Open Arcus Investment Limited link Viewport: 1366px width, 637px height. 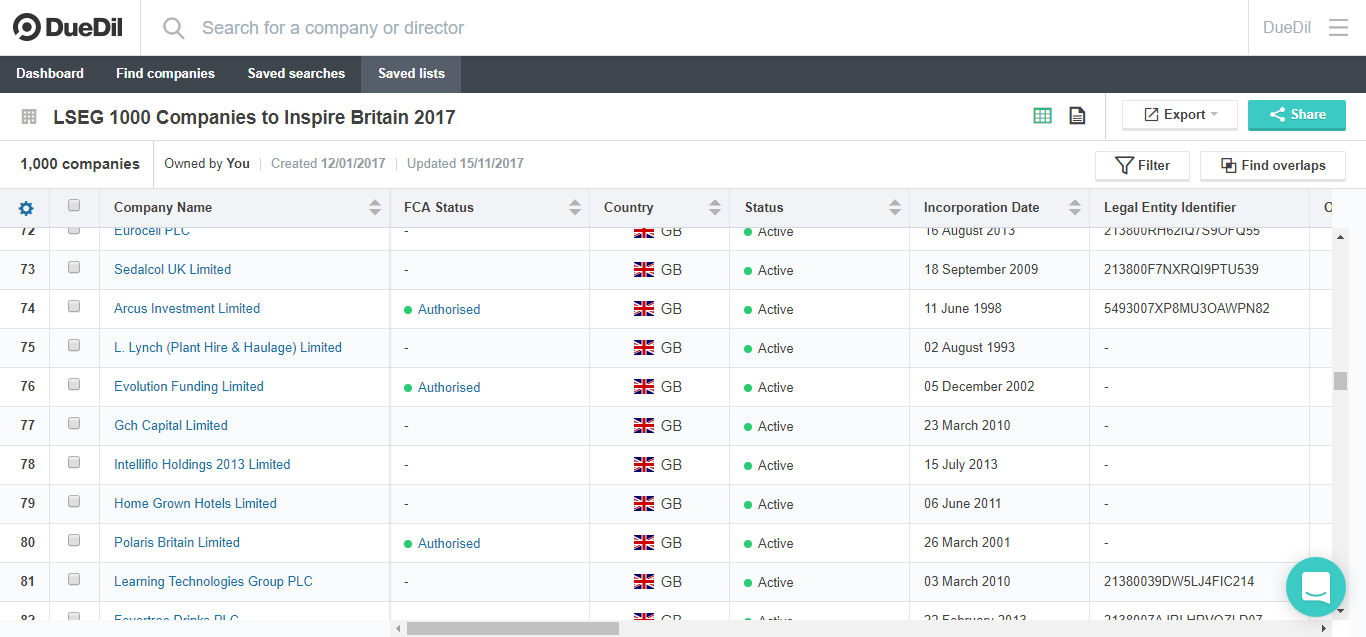[187, 309]
